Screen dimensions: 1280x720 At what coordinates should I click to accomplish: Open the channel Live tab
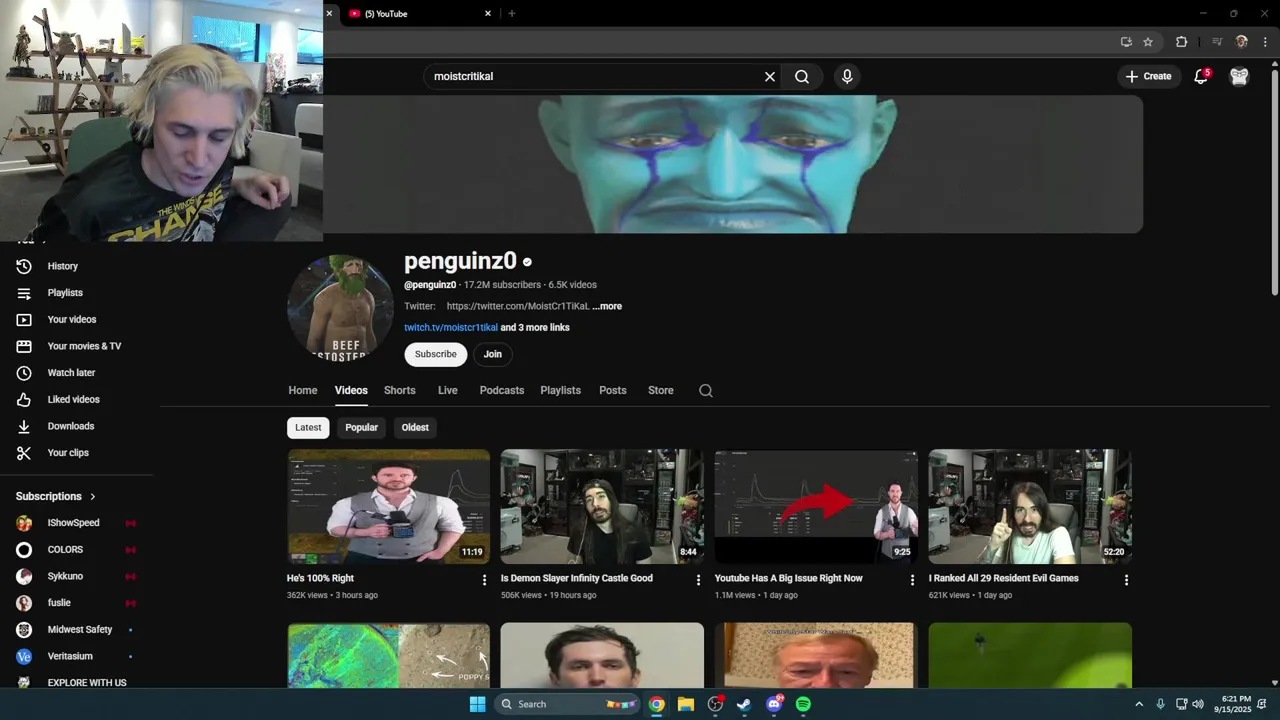click(448, 391)
